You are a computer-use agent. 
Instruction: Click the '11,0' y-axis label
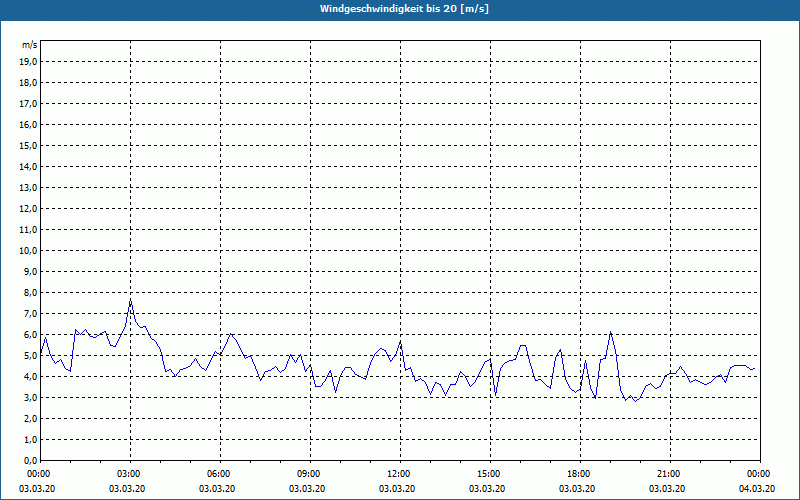point(28,230)
